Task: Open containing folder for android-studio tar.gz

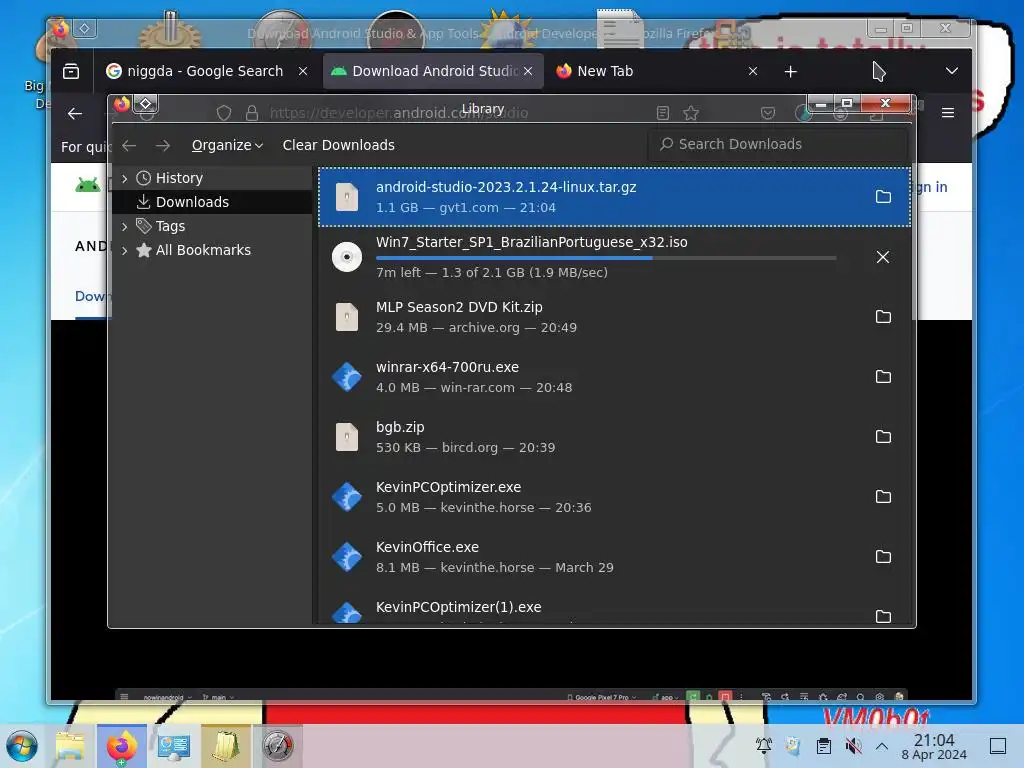Action: pos(883,197)
